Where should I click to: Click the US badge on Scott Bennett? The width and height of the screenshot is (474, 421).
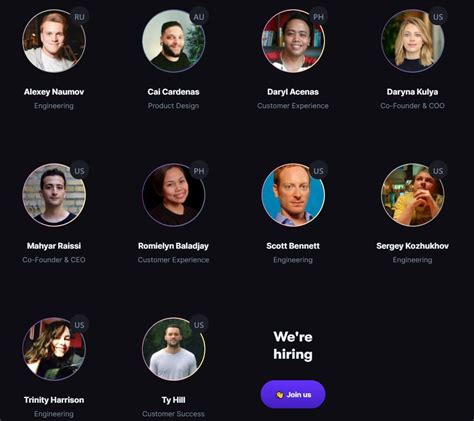point(318,171)
